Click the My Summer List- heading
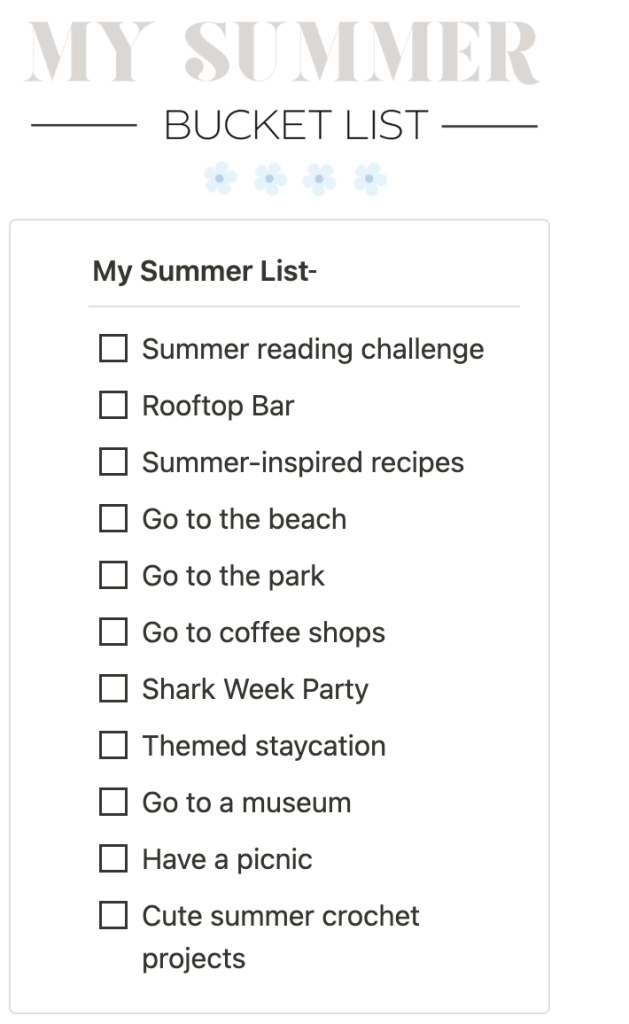This screenshot has width=629, height=1024. (x=204, y=271)
